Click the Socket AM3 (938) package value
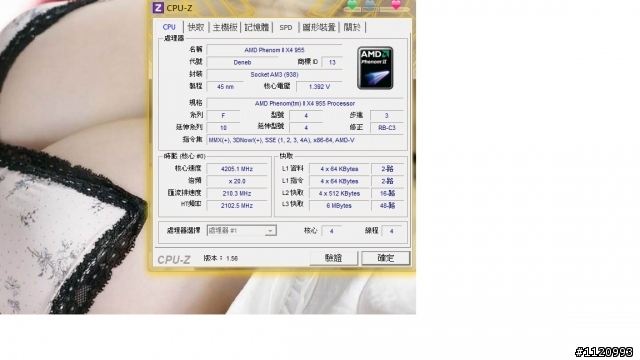The width and height of the screenshot is (640, 360). [x=274, y=75]
